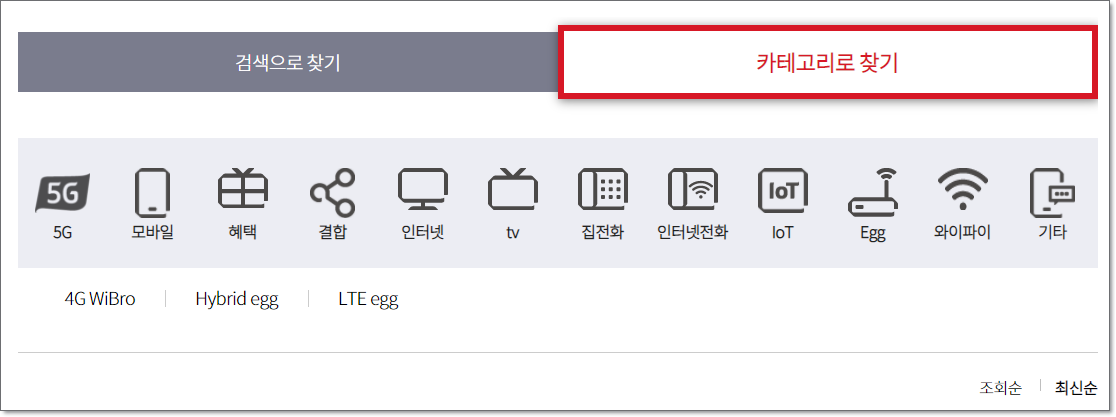This screenshot has height=417, width=1116.
Task: Select the 5G category icon
Action: [63, 192]
